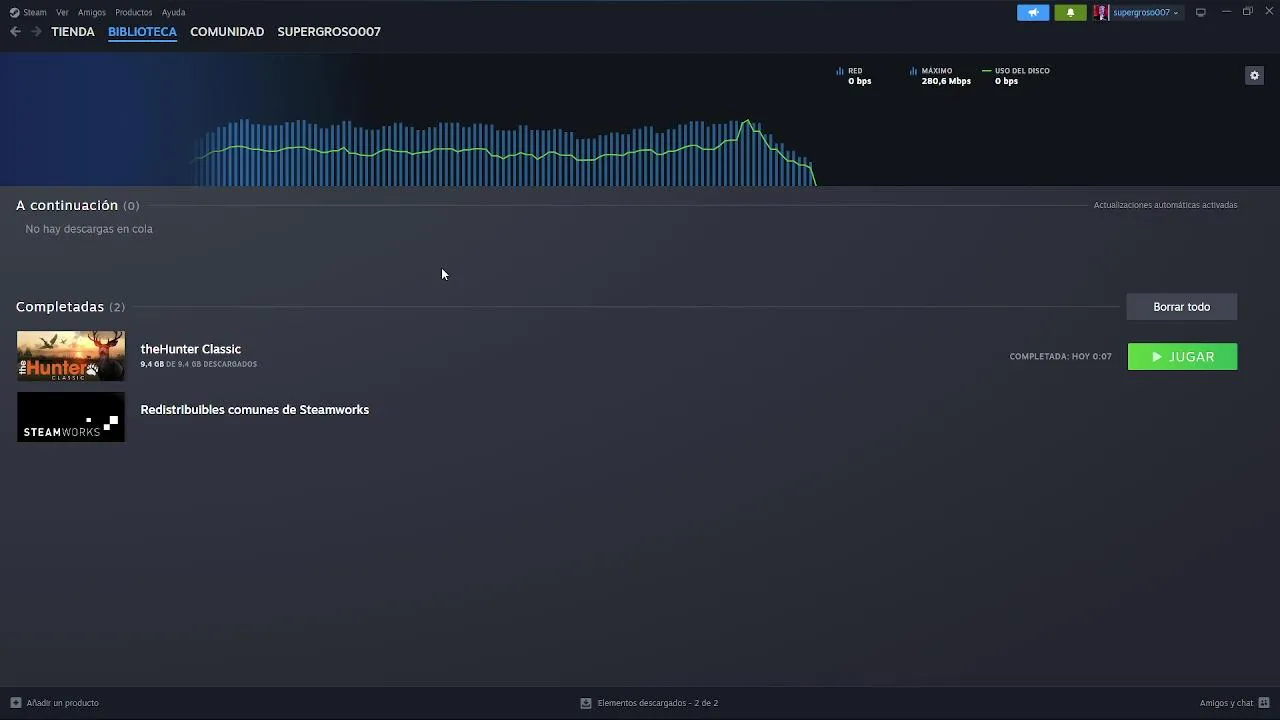1280x720 pixels.
Task: Open Amigos y chat
Action: coord(1226,703)
